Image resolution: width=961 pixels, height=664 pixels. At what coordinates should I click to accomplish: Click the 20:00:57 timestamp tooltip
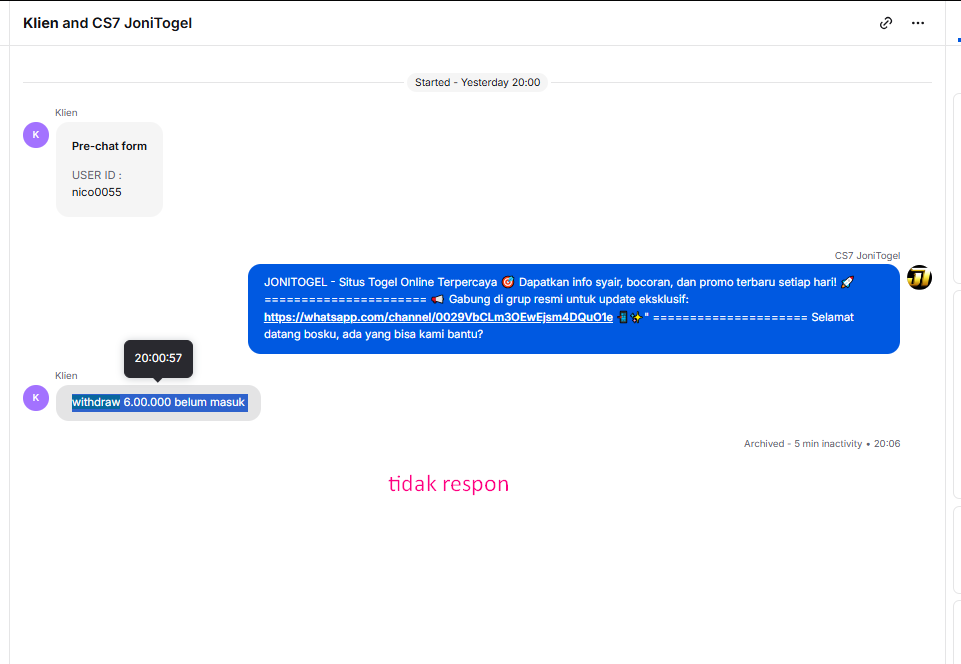click(158, 359)
